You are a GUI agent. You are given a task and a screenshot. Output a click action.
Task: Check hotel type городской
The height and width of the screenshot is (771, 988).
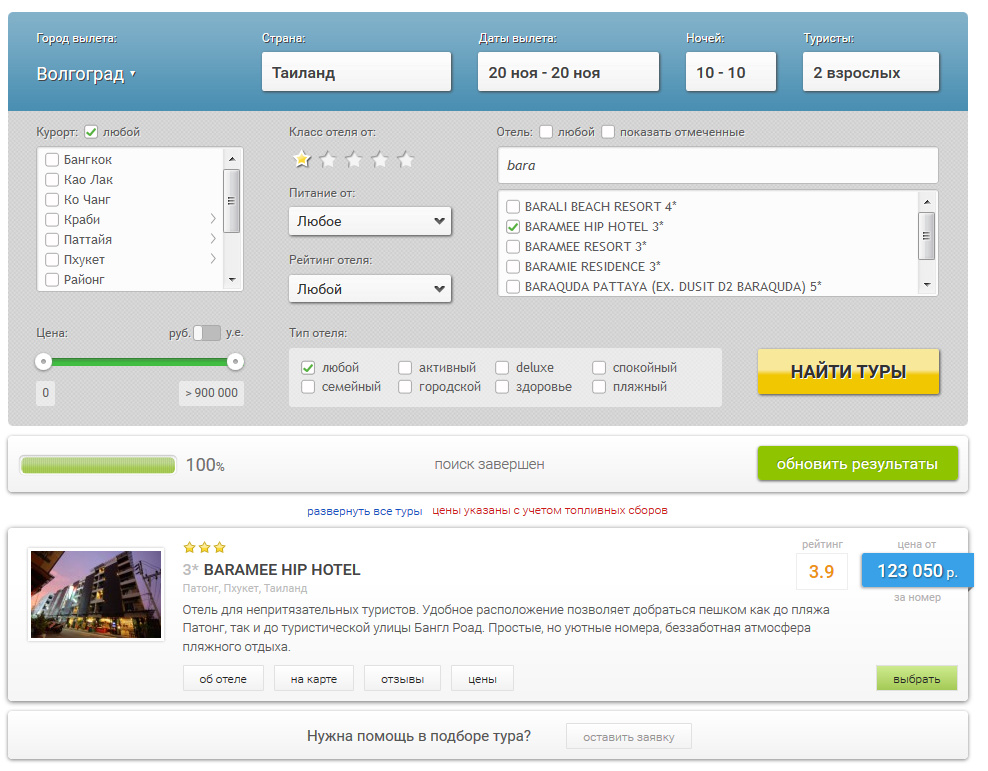pyautogui.click(x=405, y=387)
